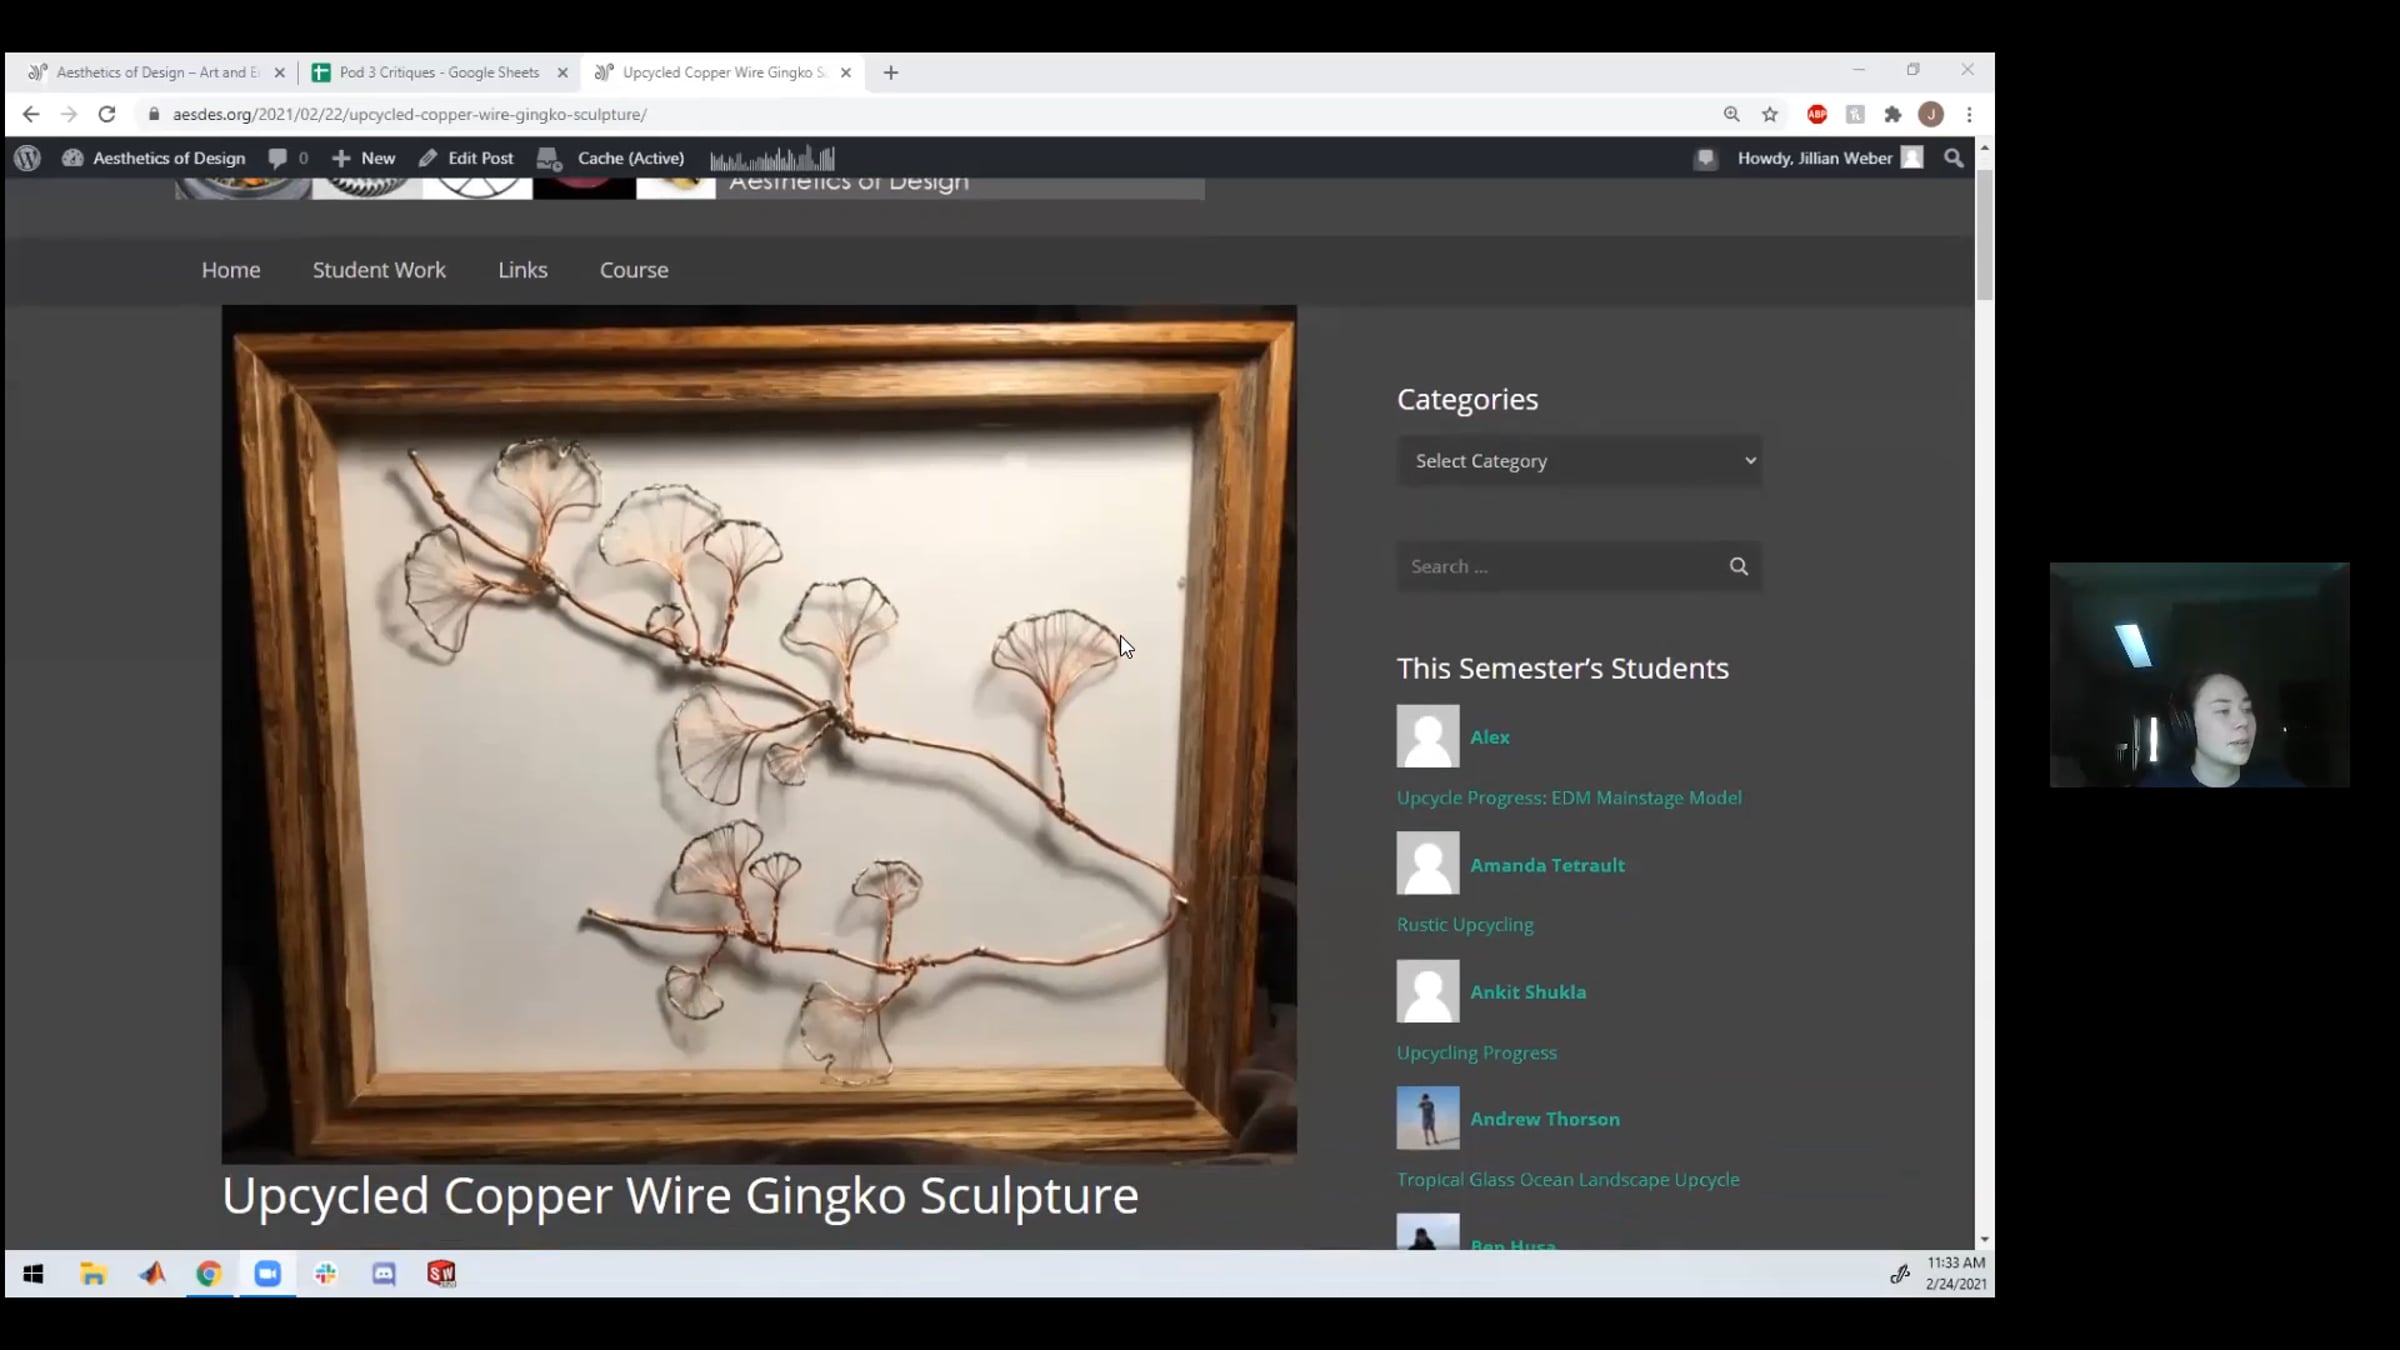This screenshot has height=1350, width=2400.
Task: Open the Links menu item
Action: pos(523,270)
